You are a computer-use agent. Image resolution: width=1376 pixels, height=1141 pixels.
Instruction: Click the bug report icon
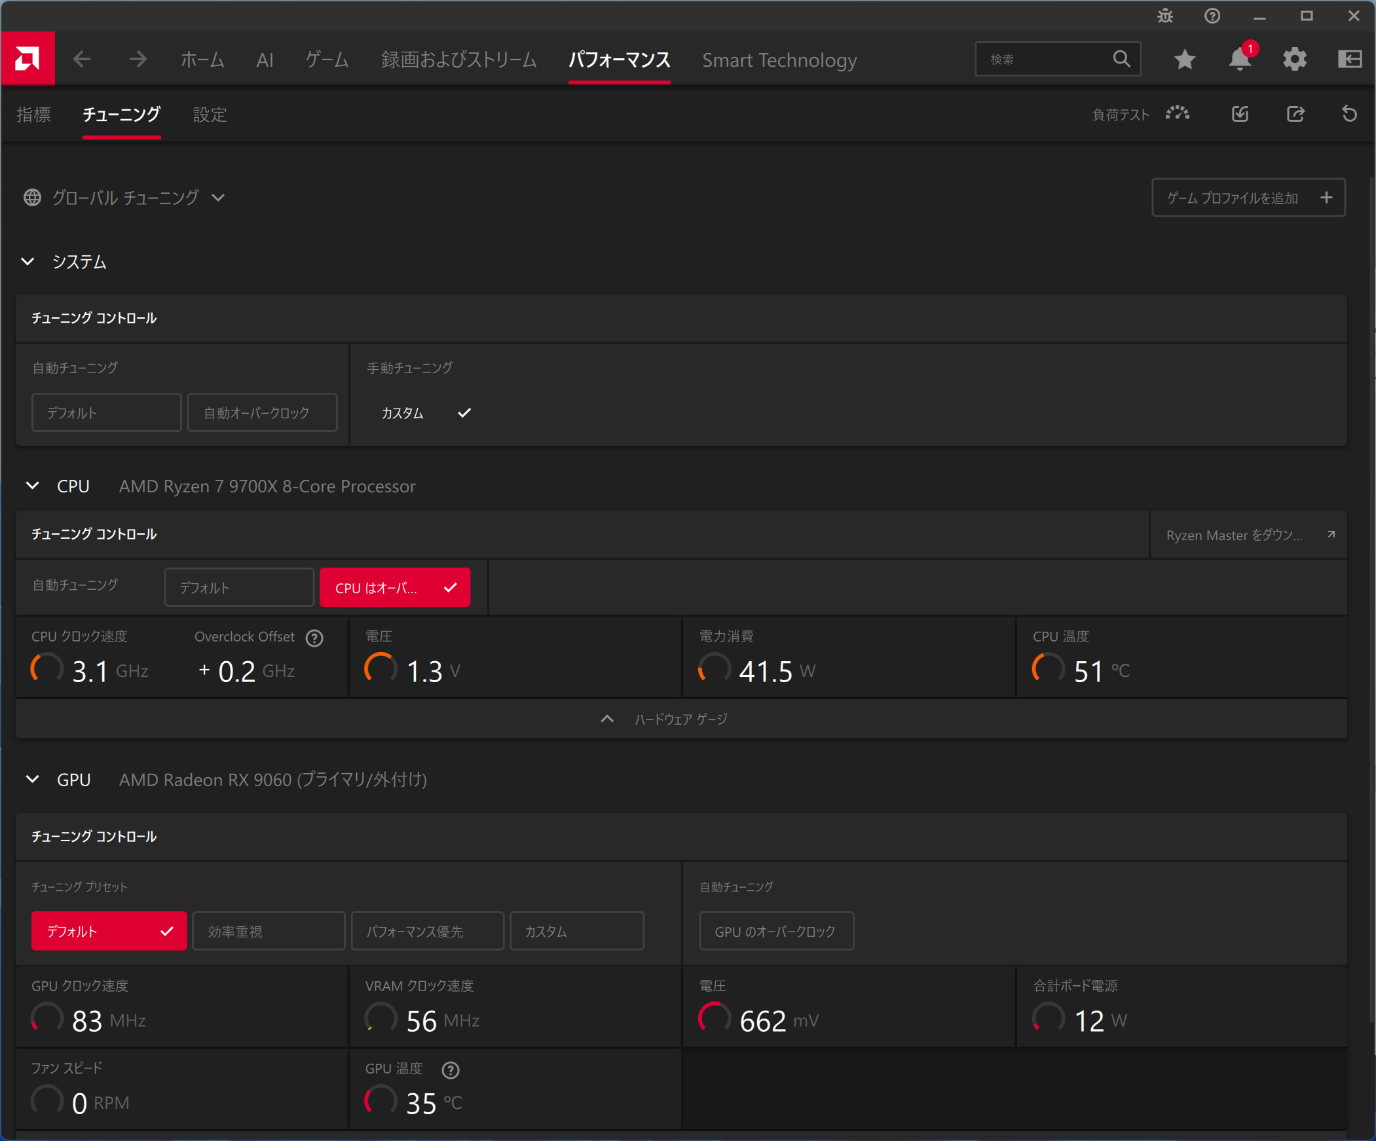(1165, 16)
